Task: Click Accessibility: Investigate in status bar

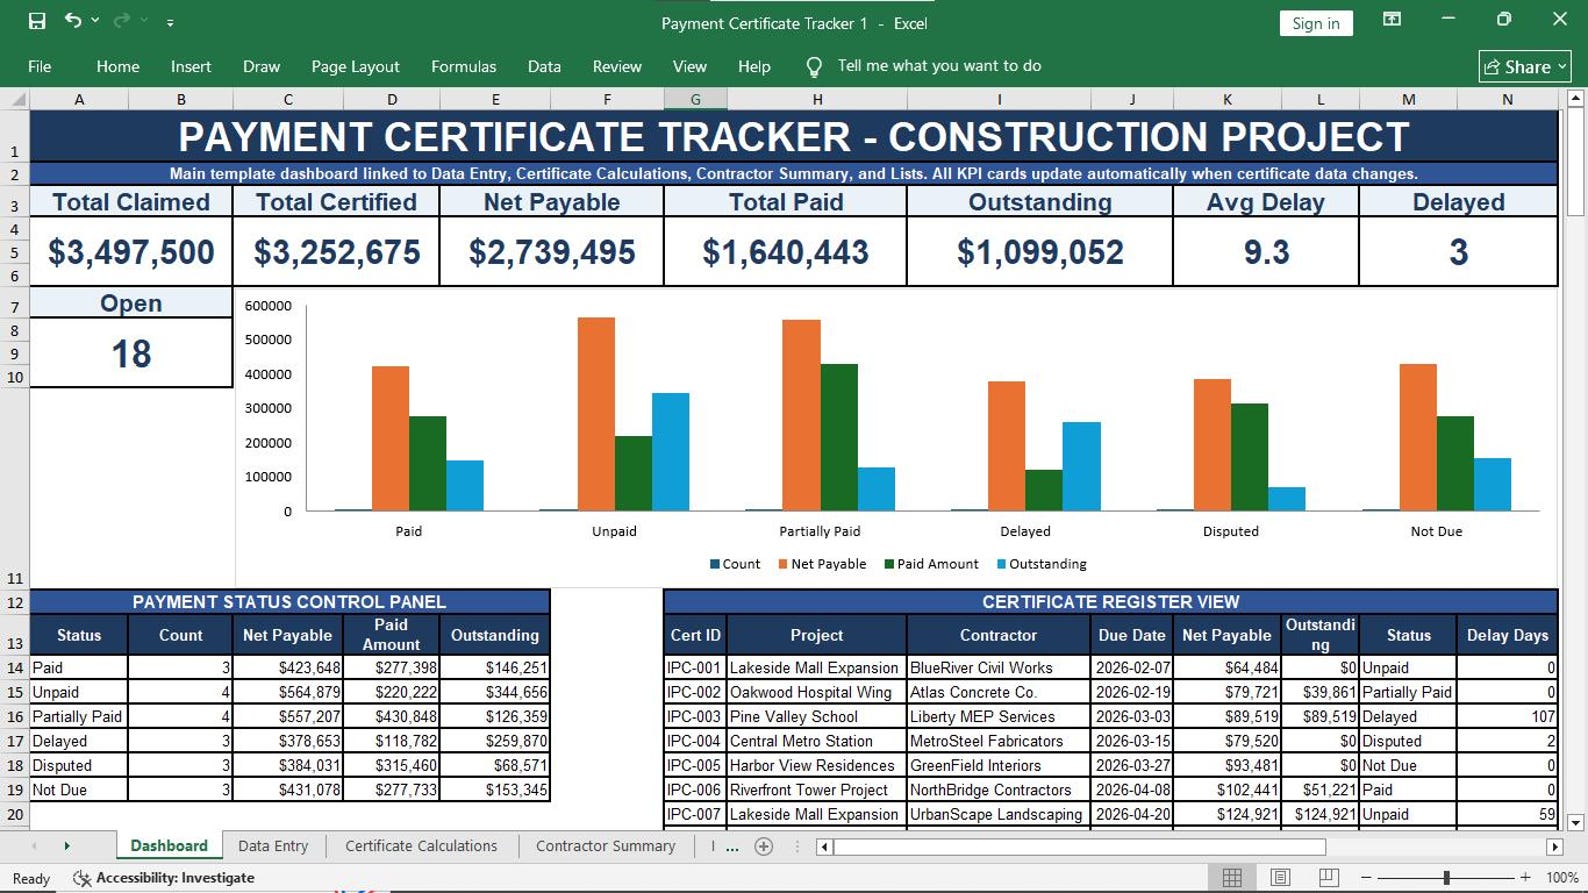Action: 164,877
